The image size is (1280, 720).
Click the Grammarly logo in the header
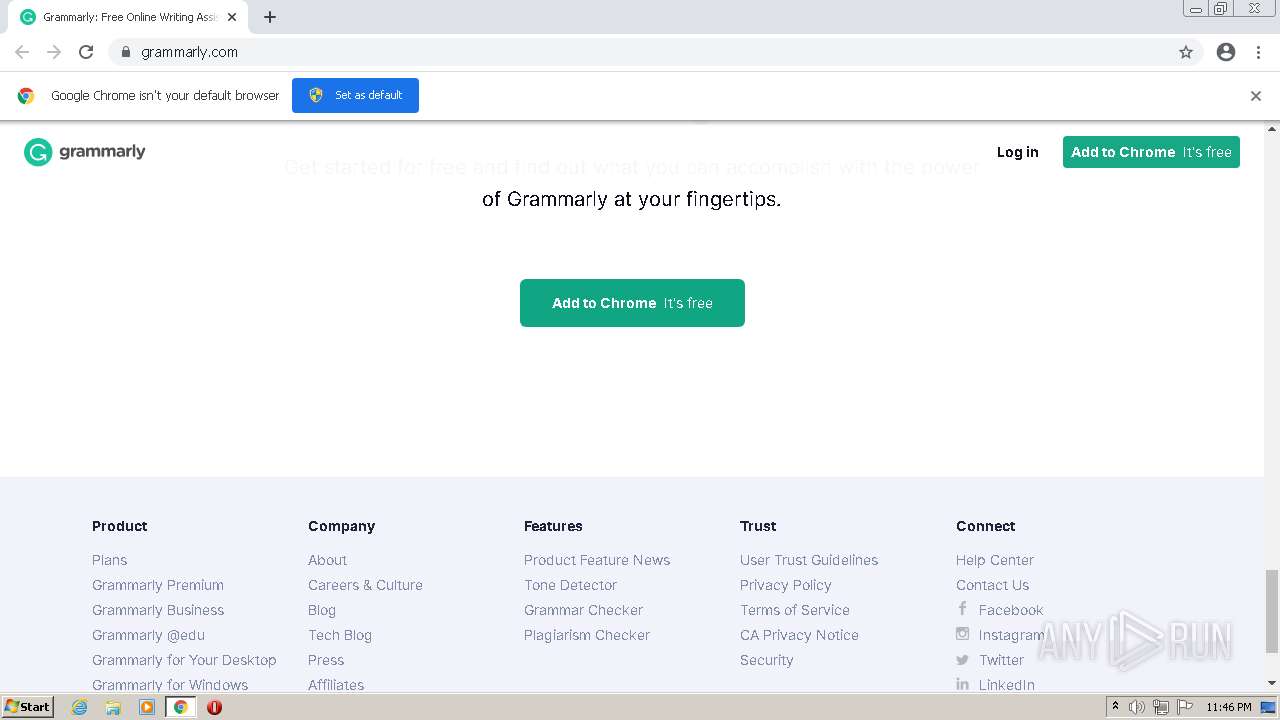click(x=85, y=152)
